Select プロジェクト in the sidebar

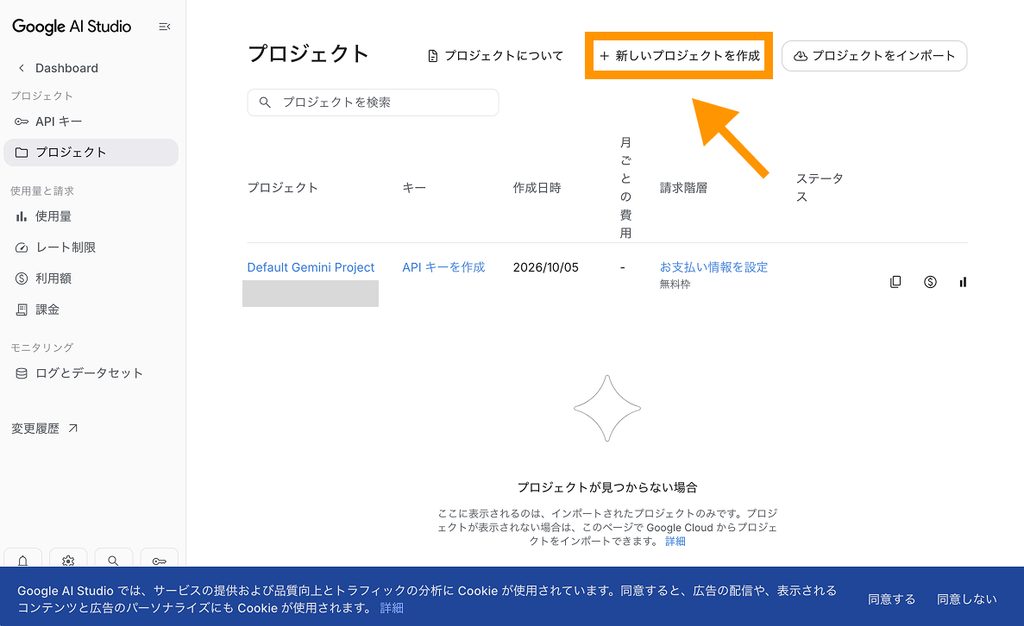91,152
